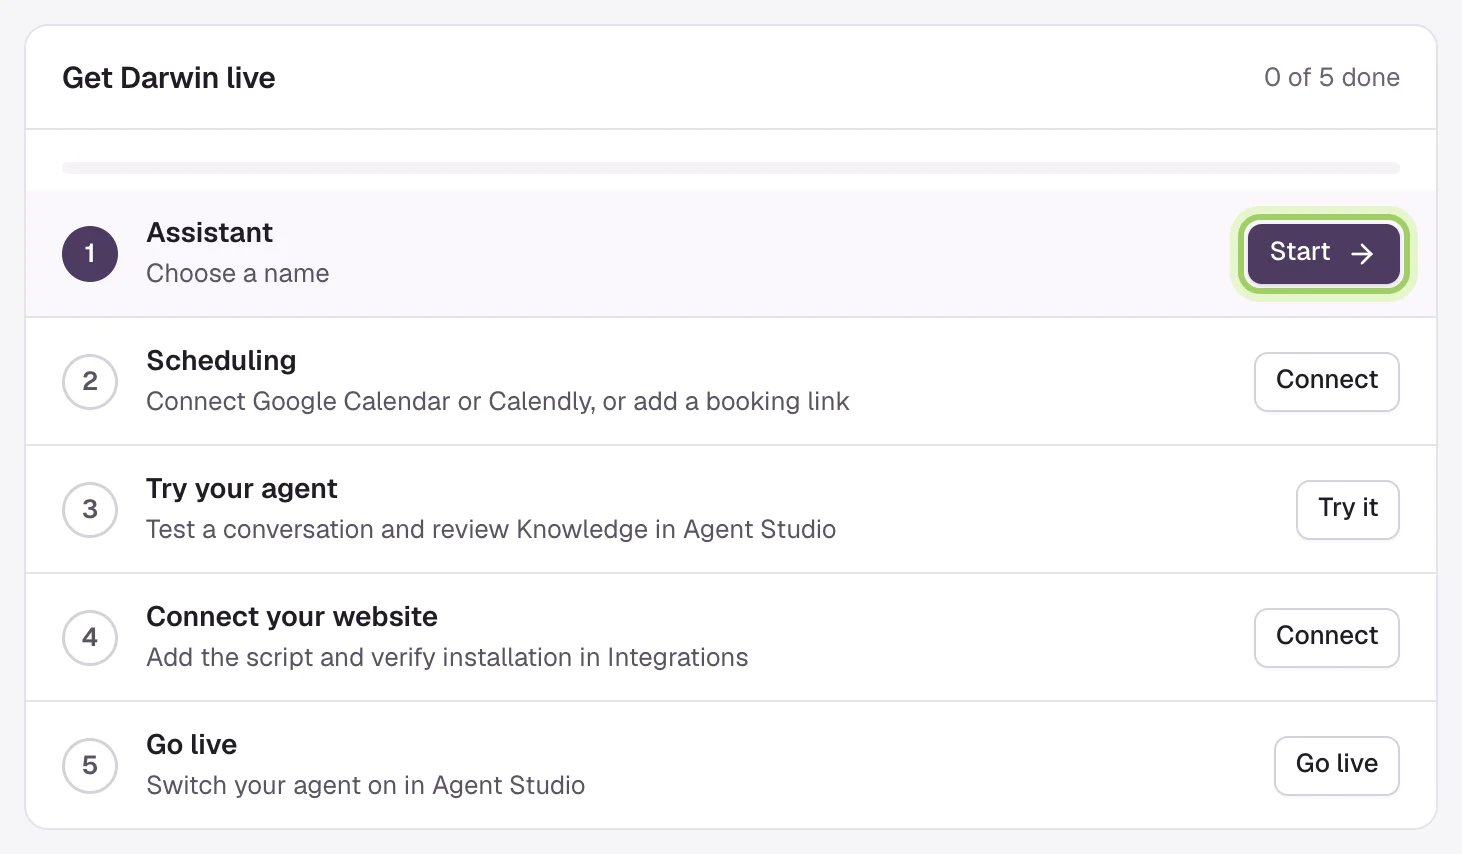Click the Start button for Assistant
The height and width of the screenshot is (854, 1462).
[x=1323, y=253]
